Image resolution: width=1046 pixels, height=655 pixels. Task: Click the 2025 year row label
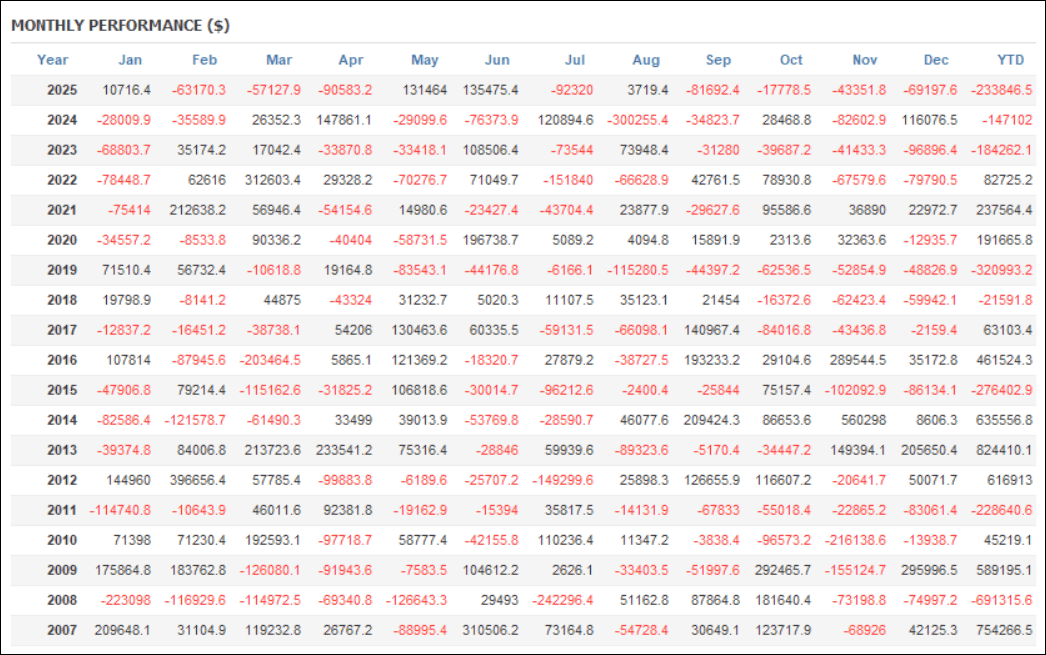[62, 90]
